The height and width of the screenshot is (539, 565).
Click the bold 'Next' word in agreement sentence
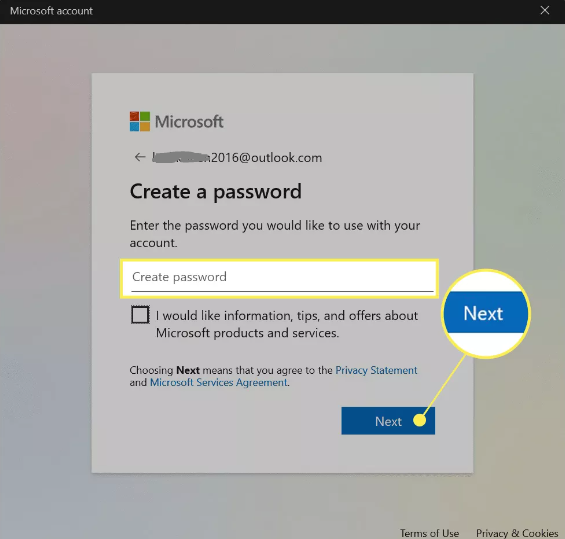click(x=188, y=370)
